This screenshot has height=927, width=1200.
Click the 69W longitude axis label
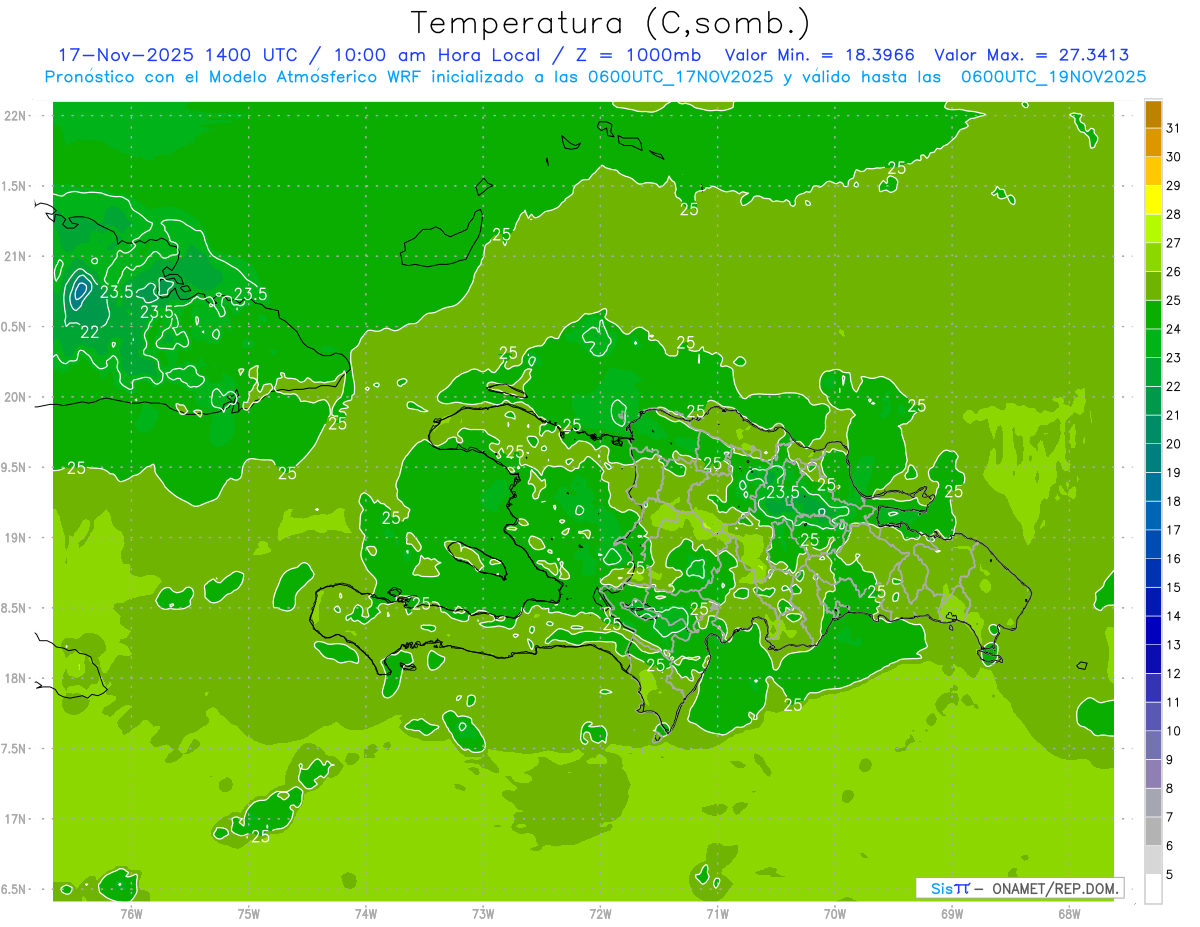[x=952, y=913]
